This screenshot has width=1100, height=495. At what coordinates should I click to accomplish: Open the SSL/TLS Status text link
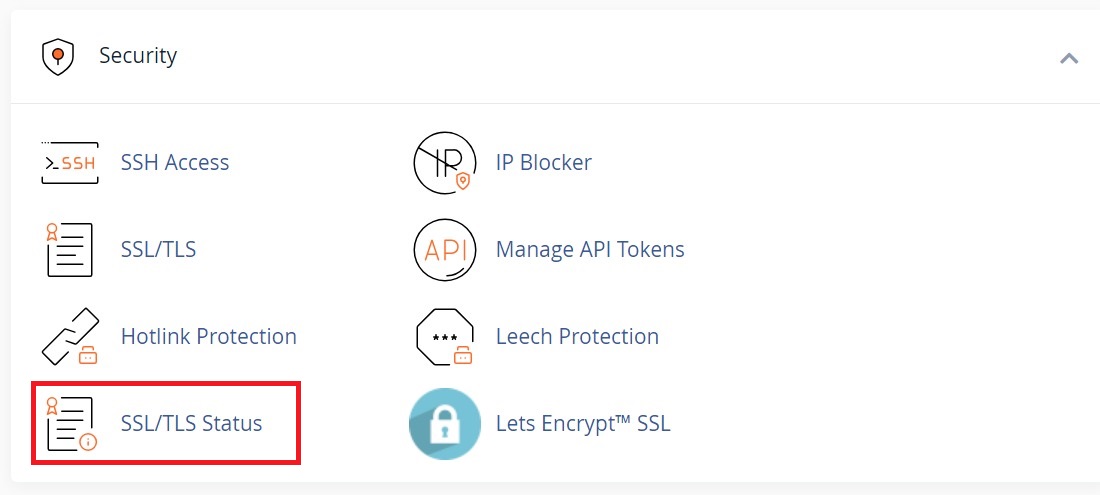192,423
